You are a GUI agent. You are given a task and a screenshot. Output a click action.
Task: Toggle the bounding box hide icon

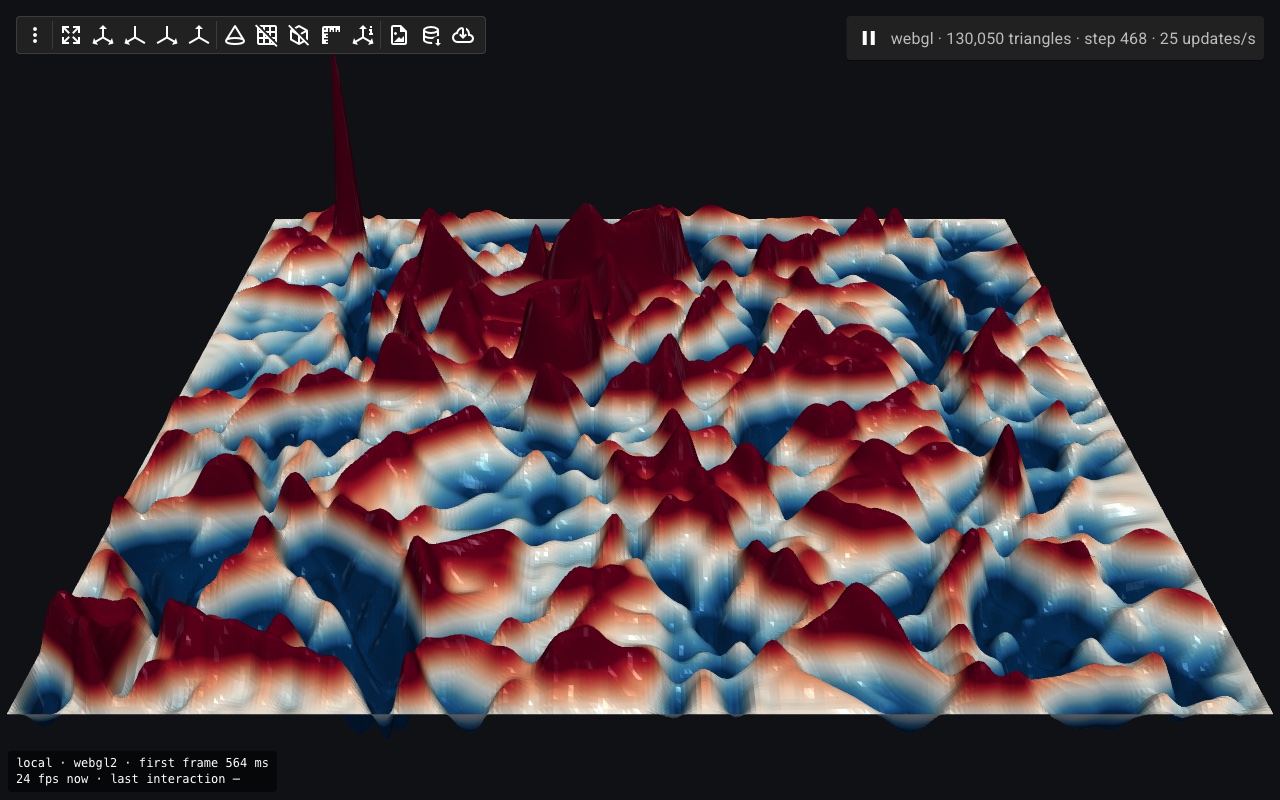(298, 35)
